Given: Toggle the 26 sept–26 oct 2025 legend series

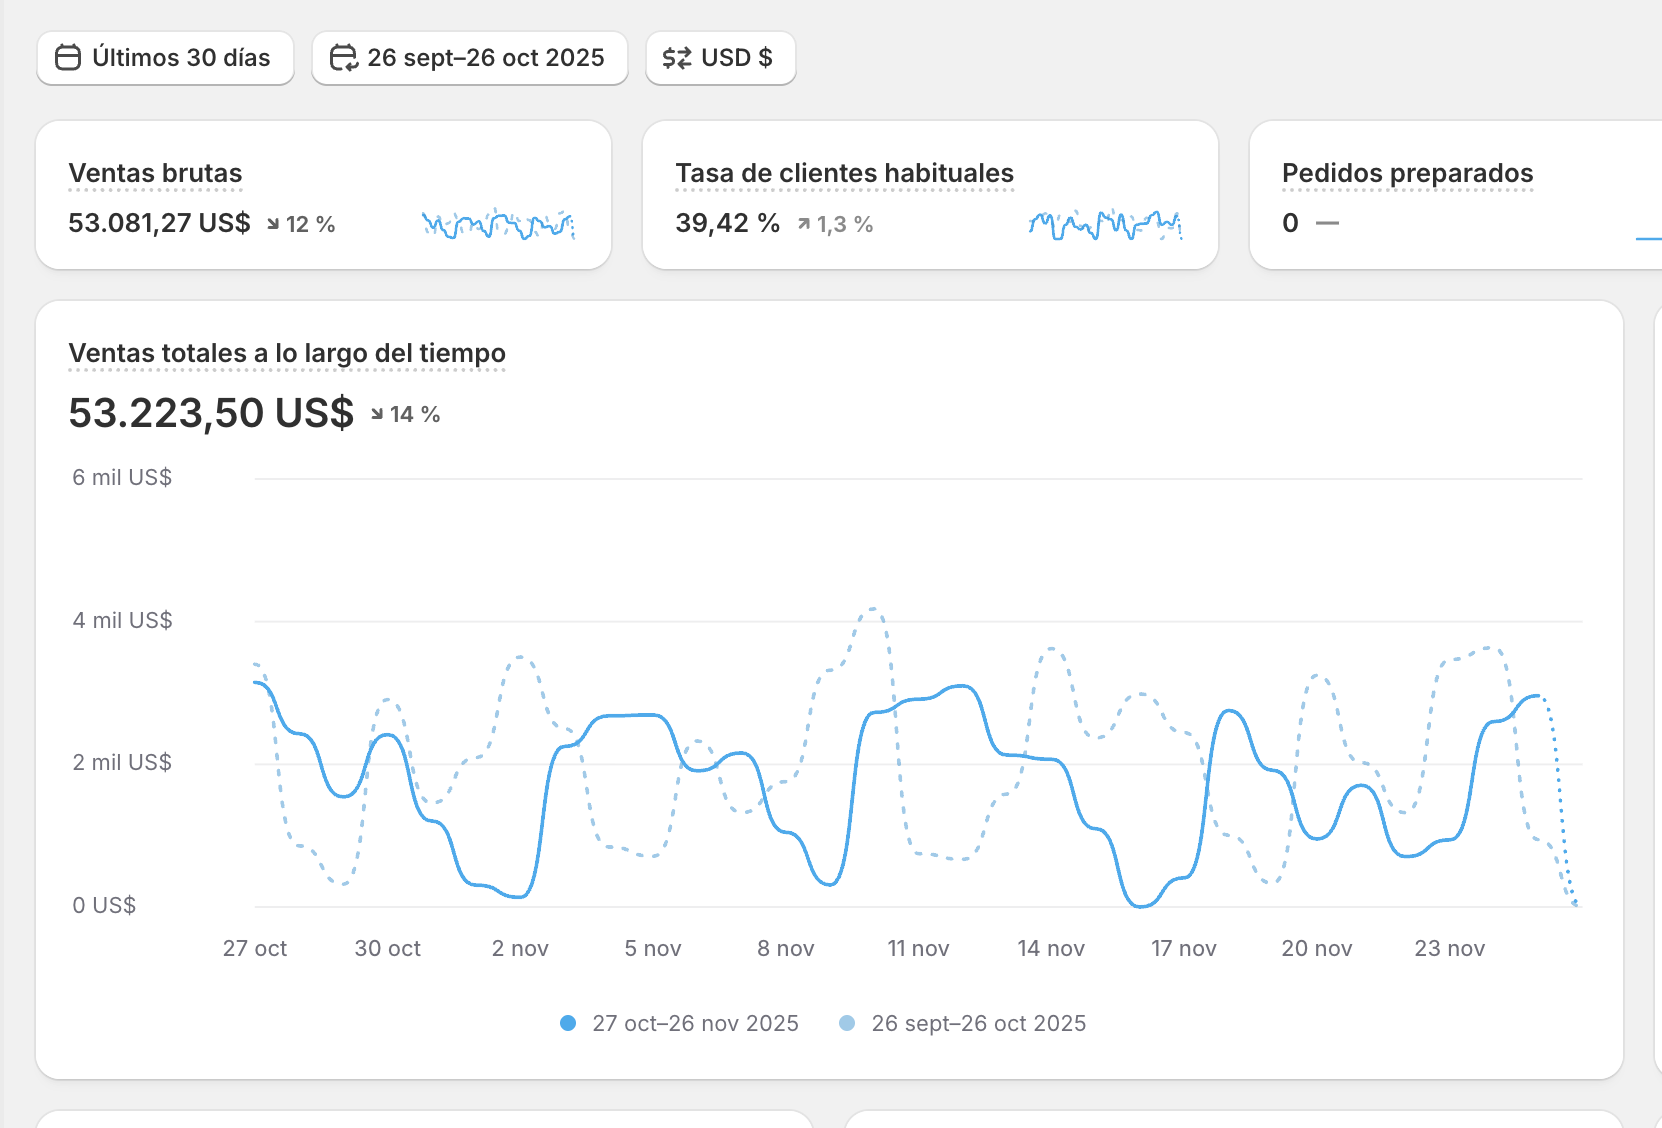Looking at the screenshot, I should pos(962,1023).
